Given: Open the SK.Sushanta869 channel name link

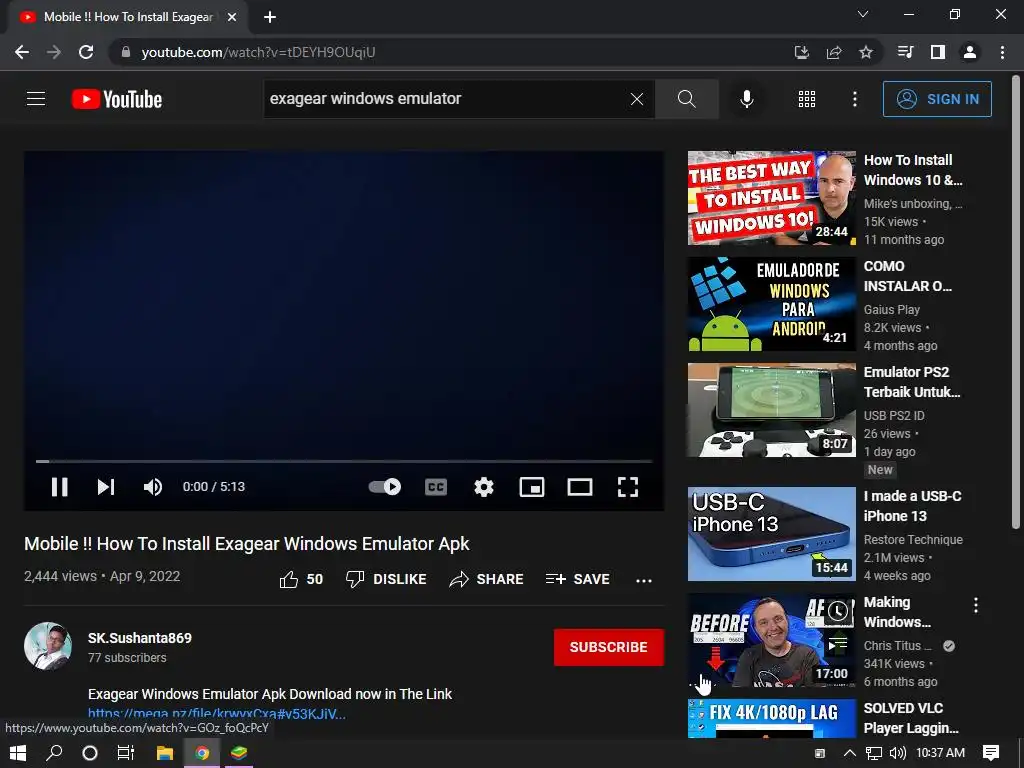Looking at the screenshot, I should pyautogui.click(x=140, y=638).
